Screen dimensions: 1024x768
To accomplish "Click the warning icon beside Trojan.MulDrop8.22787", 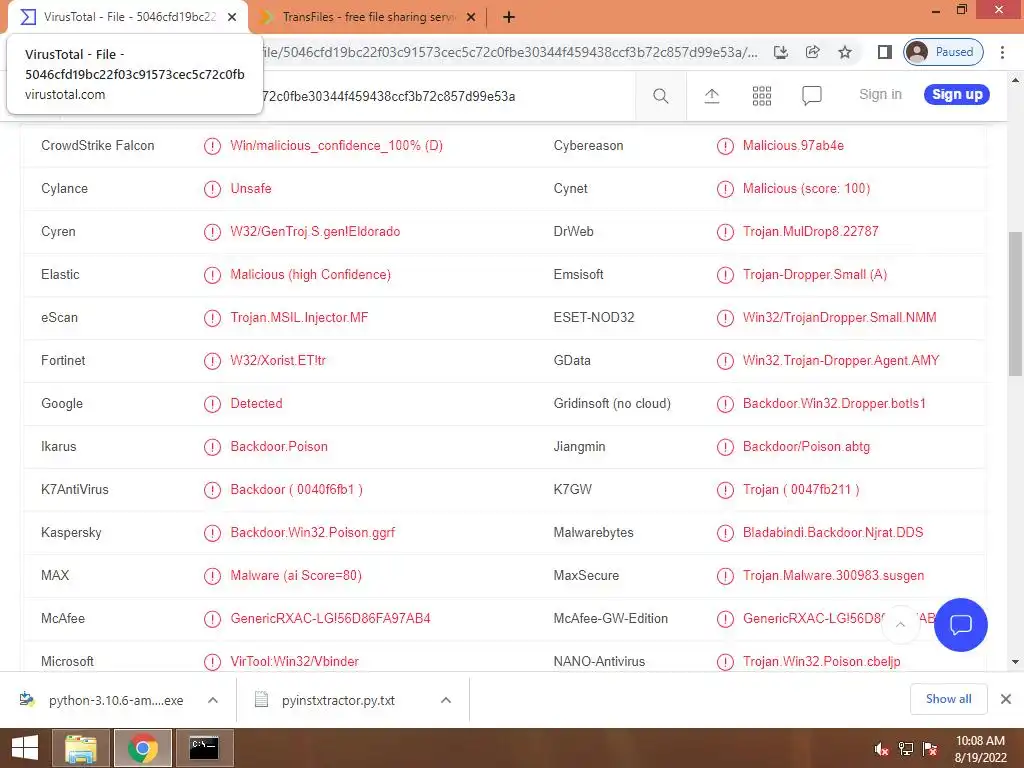I will [x=725, y=232].
